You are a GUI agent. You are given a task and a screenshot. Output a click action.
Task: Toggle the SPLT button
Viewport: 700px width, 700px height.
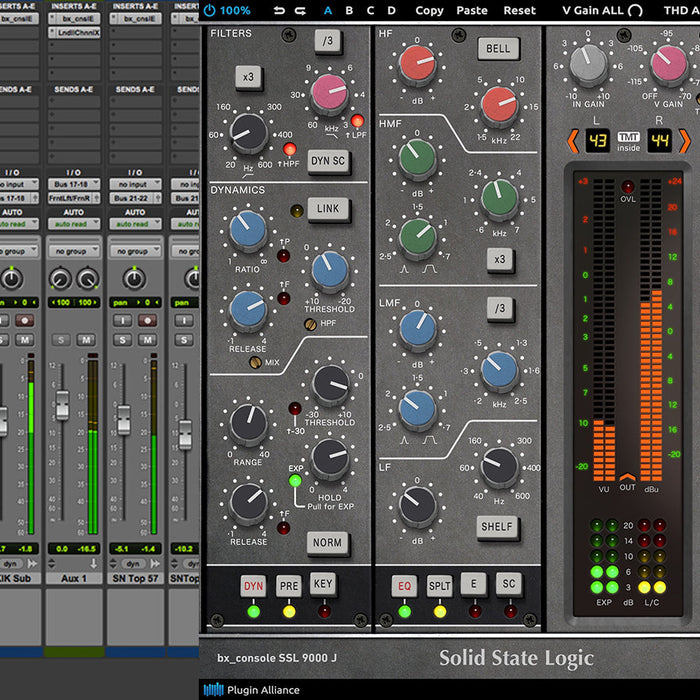click(439, 586)
